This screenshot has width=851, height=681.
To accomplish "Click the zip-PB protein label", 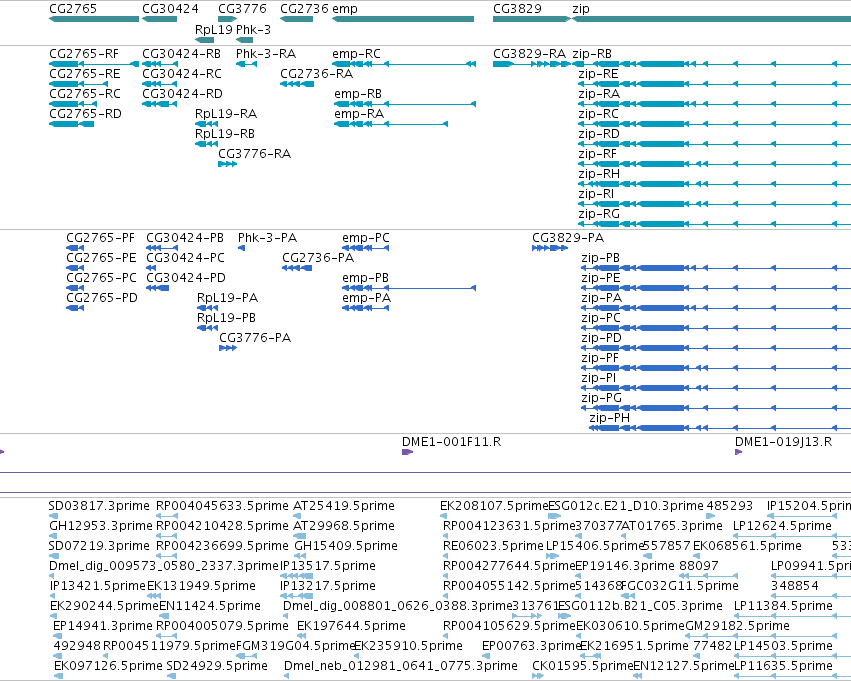I will point(600,258).
